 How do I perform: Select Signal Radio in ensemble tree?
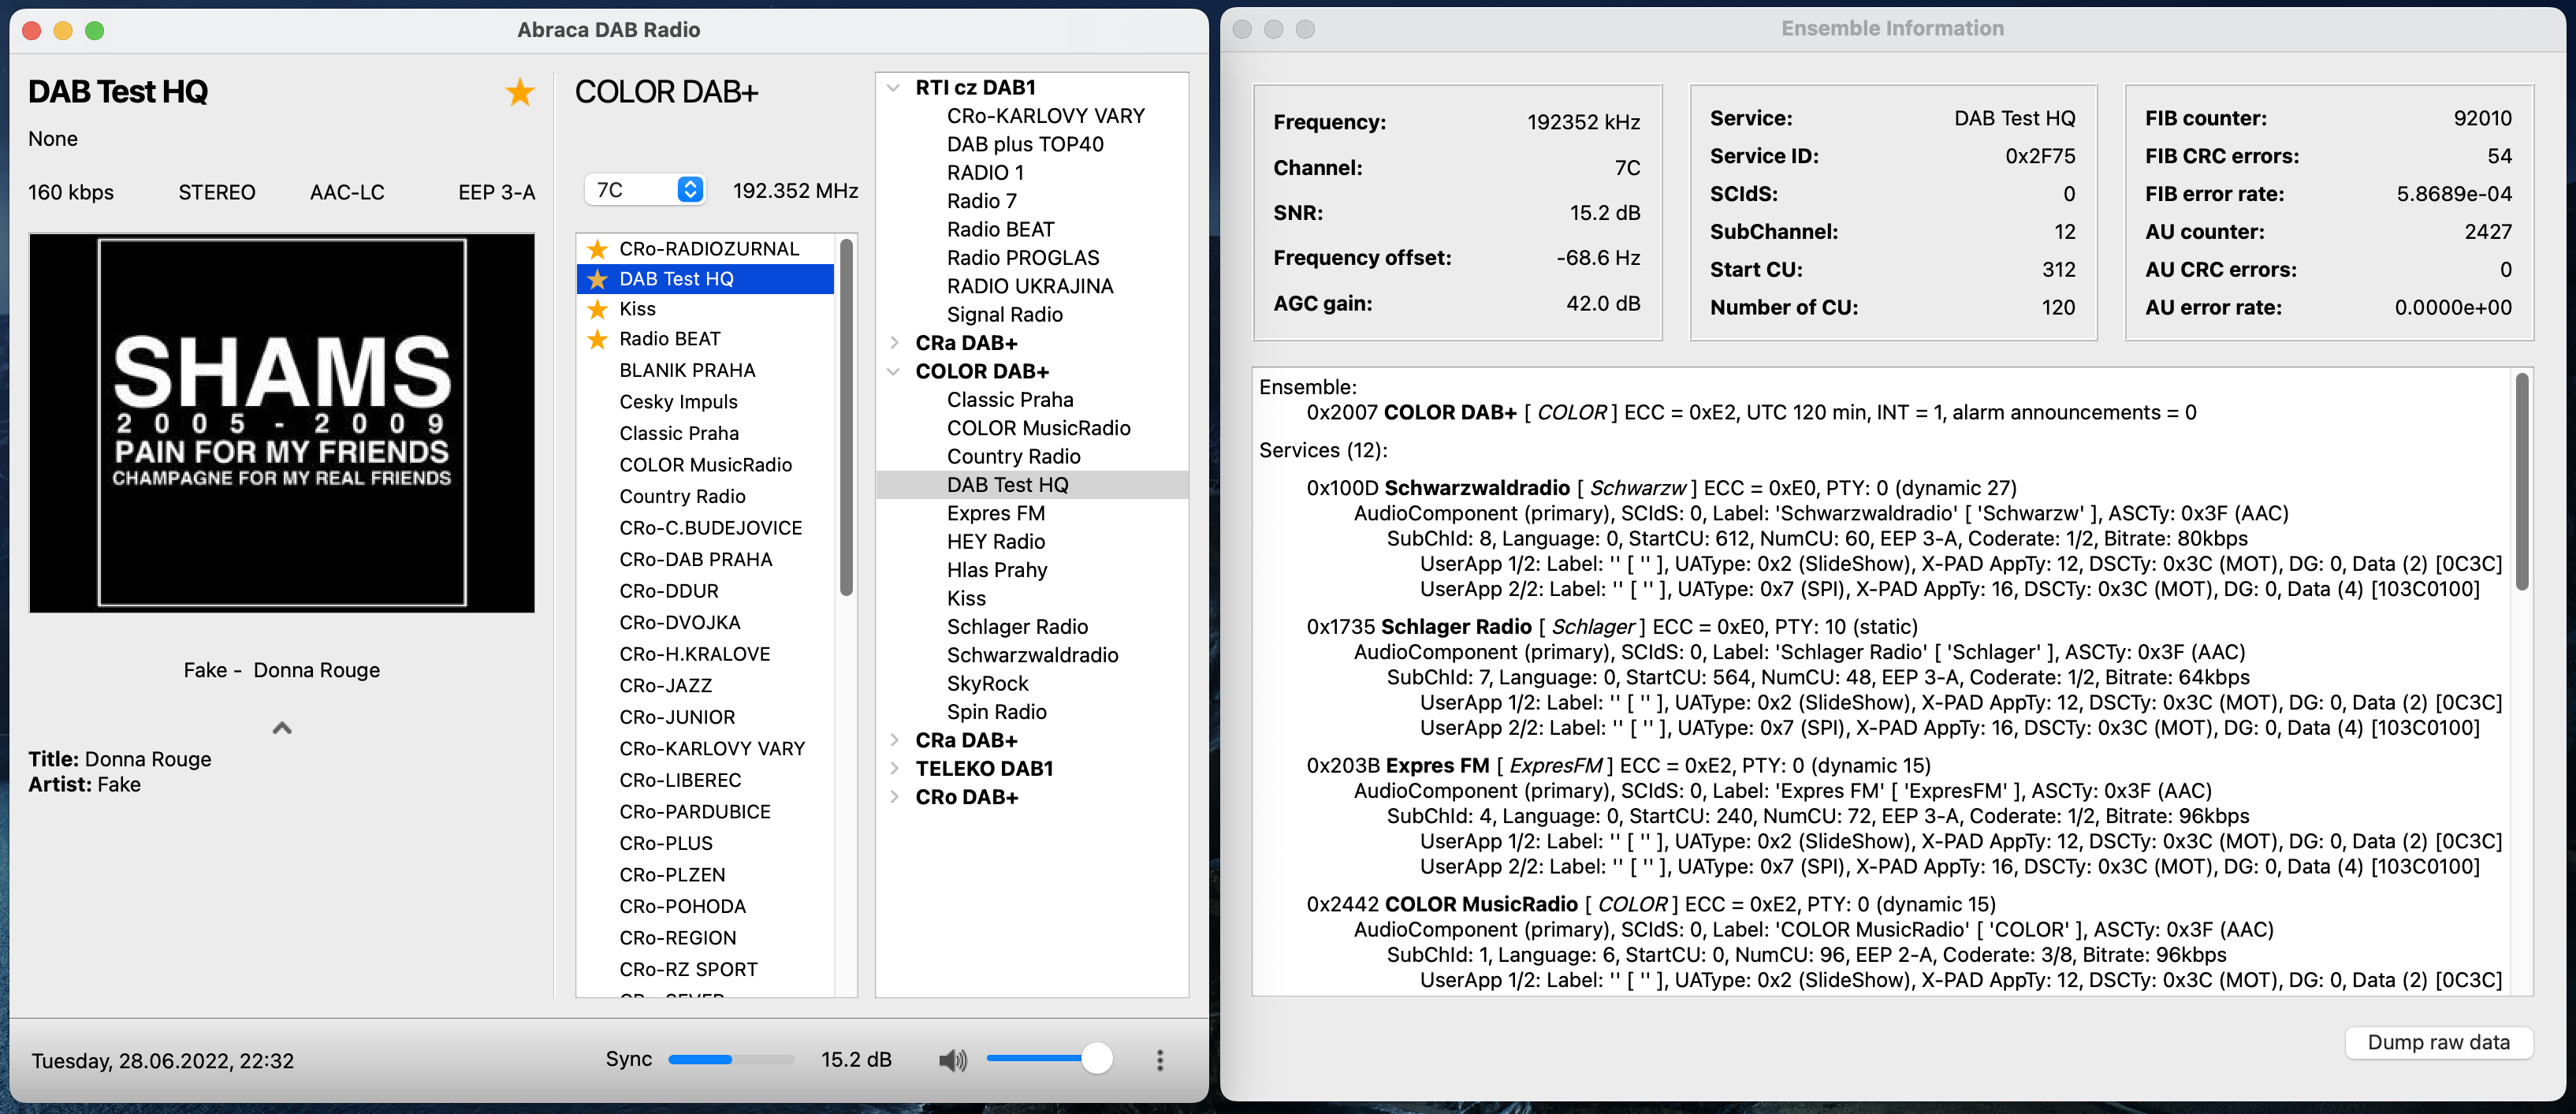1004,314
